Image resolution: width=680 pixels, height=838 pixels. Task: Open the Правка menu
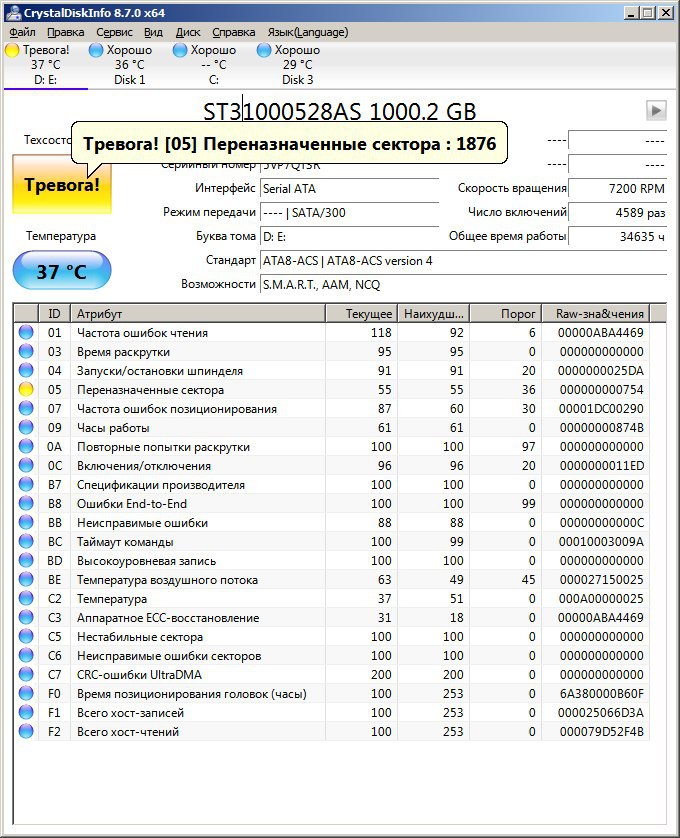(x=65, y=32)
